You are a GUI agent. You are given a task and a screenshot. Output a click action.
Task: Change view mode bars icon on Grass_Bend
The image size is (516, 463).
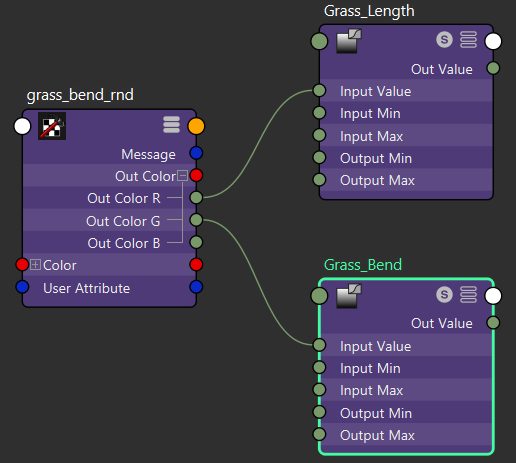click(x=468, y=294)
